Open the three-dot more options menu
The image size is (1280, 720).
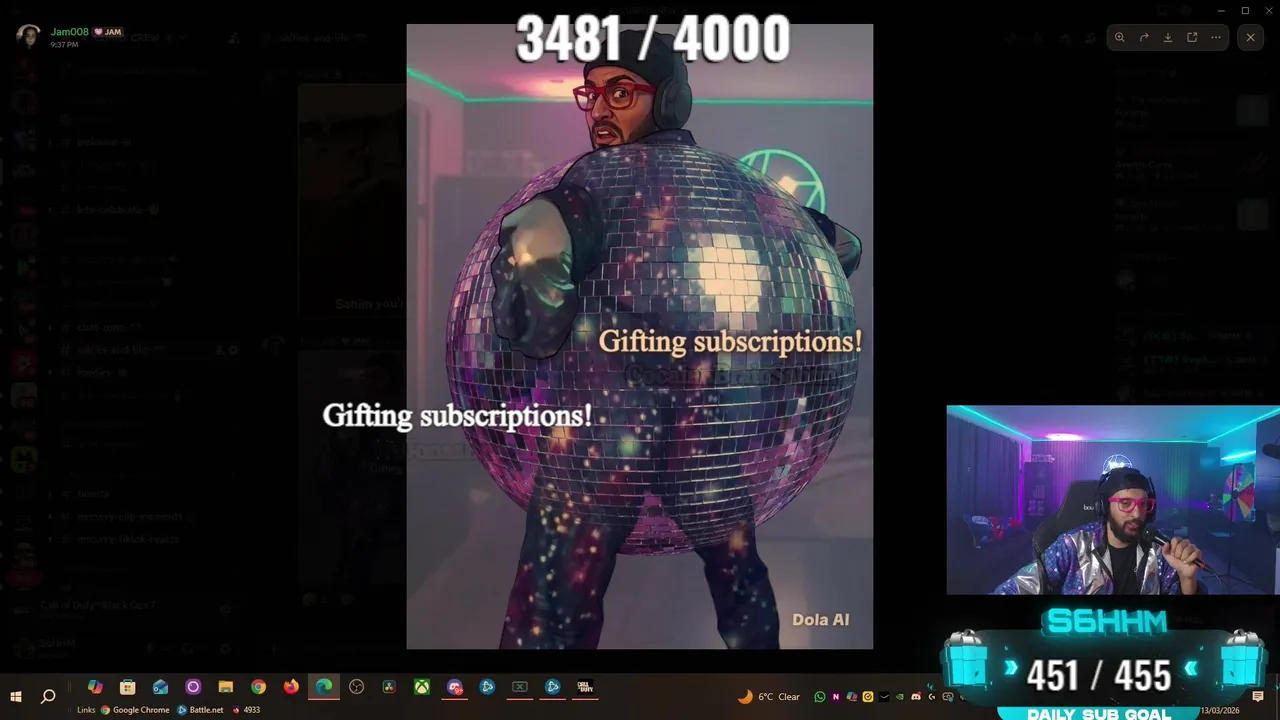1216,37
